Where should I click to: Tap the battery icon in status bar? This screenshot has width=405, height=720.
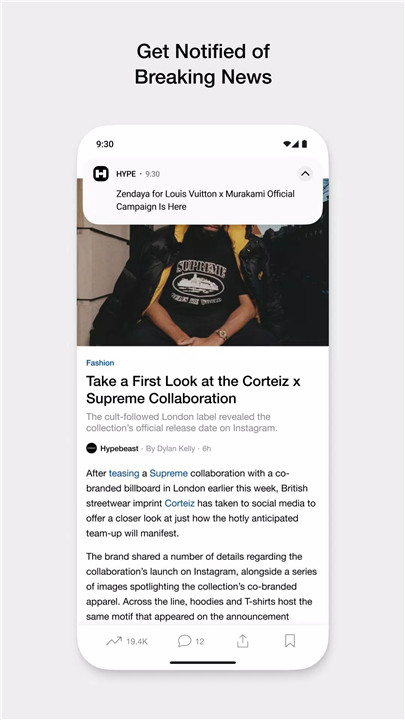(304, 144)
